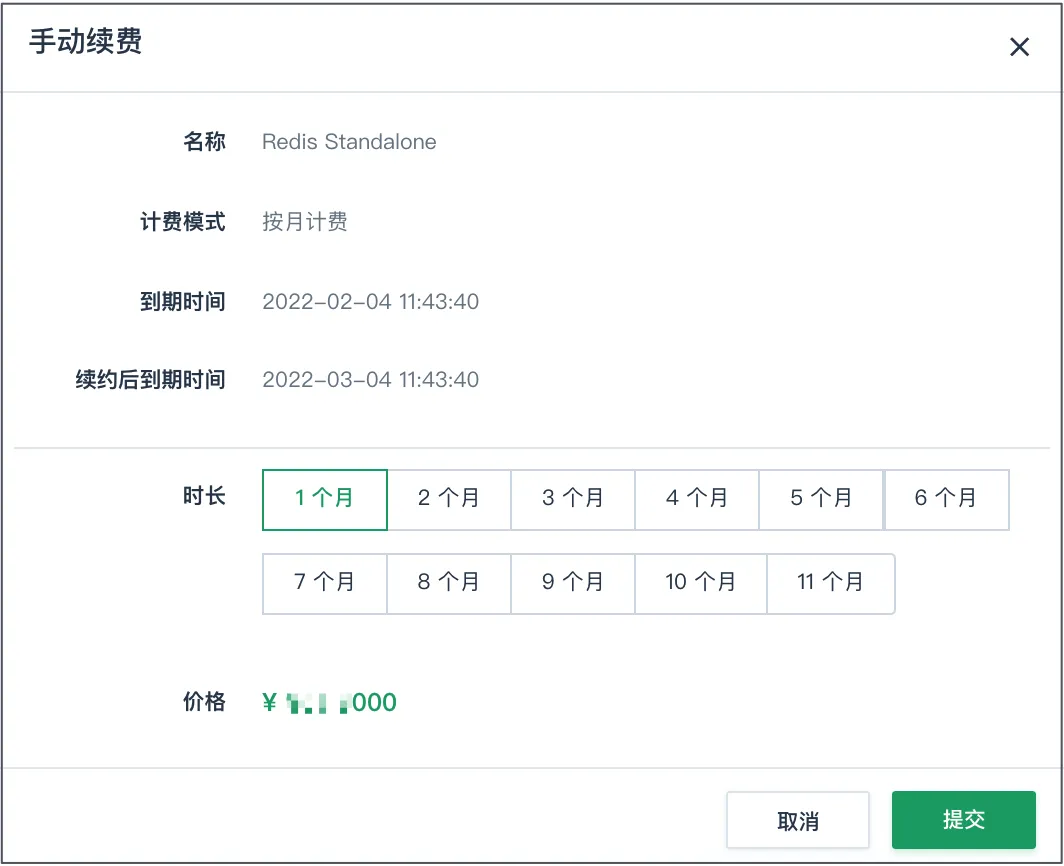Click the 时长 label
1064x866 pixels.
click(204, 495)
